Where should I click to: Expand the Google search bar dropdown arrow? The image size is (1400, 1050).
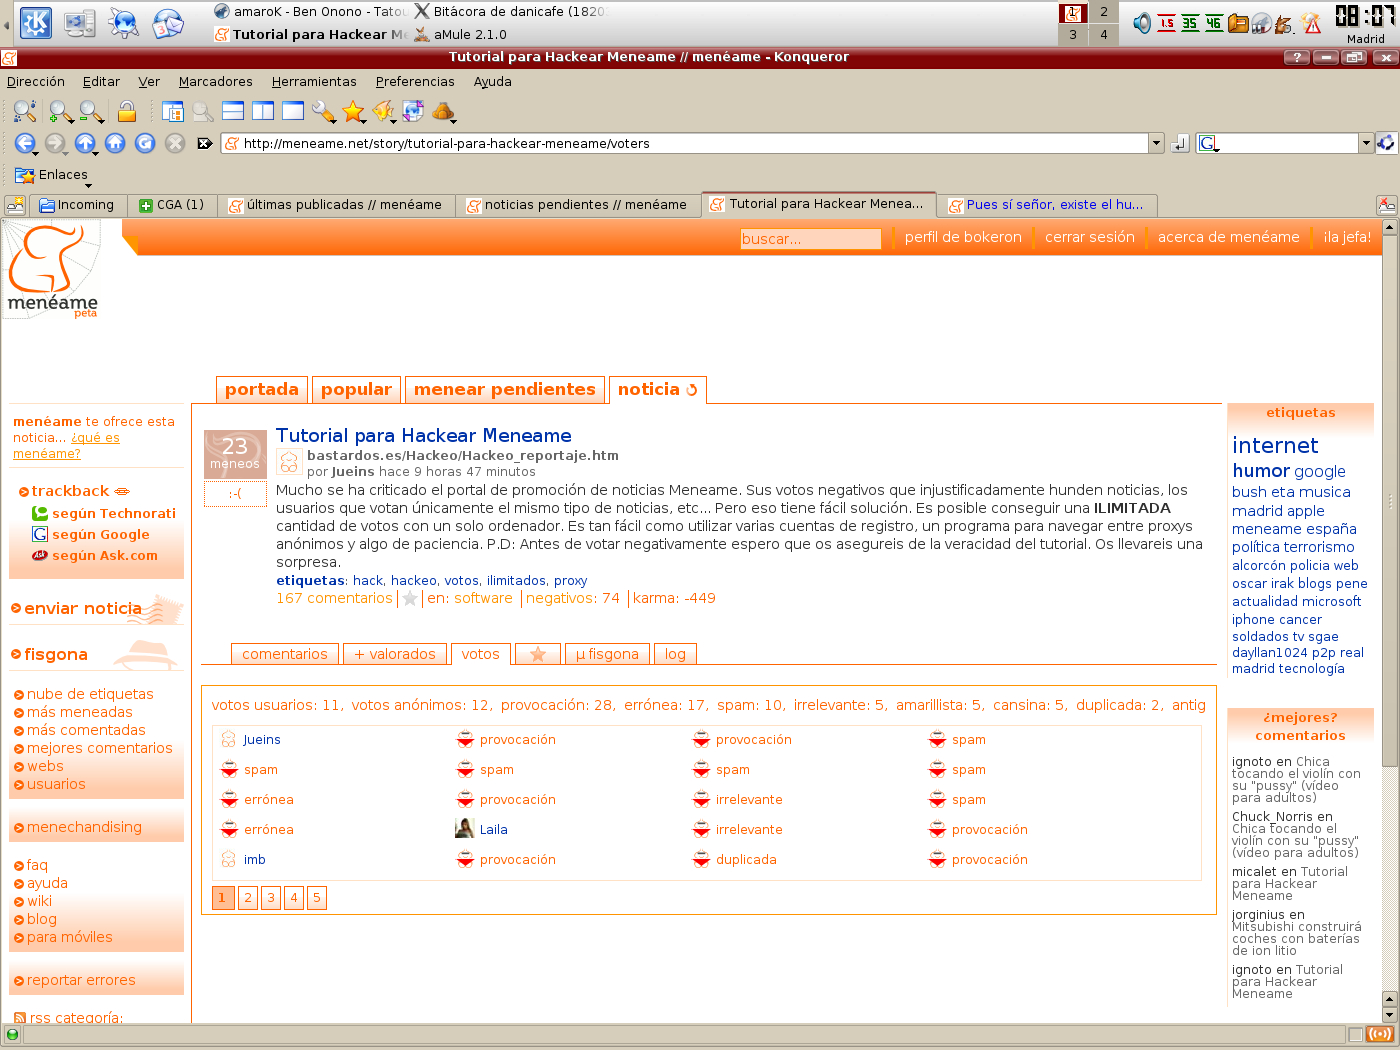pos(1365,144)
